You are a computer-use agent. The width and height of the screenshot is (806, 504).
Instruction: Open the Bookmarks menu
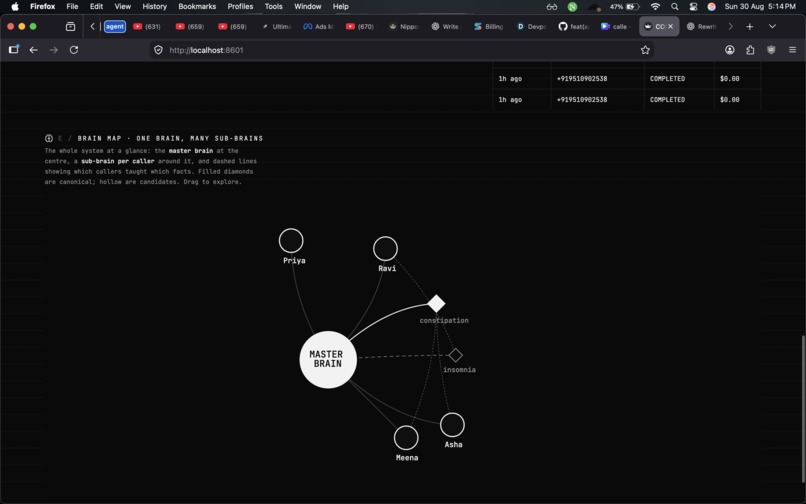click(x=197, y=7)
